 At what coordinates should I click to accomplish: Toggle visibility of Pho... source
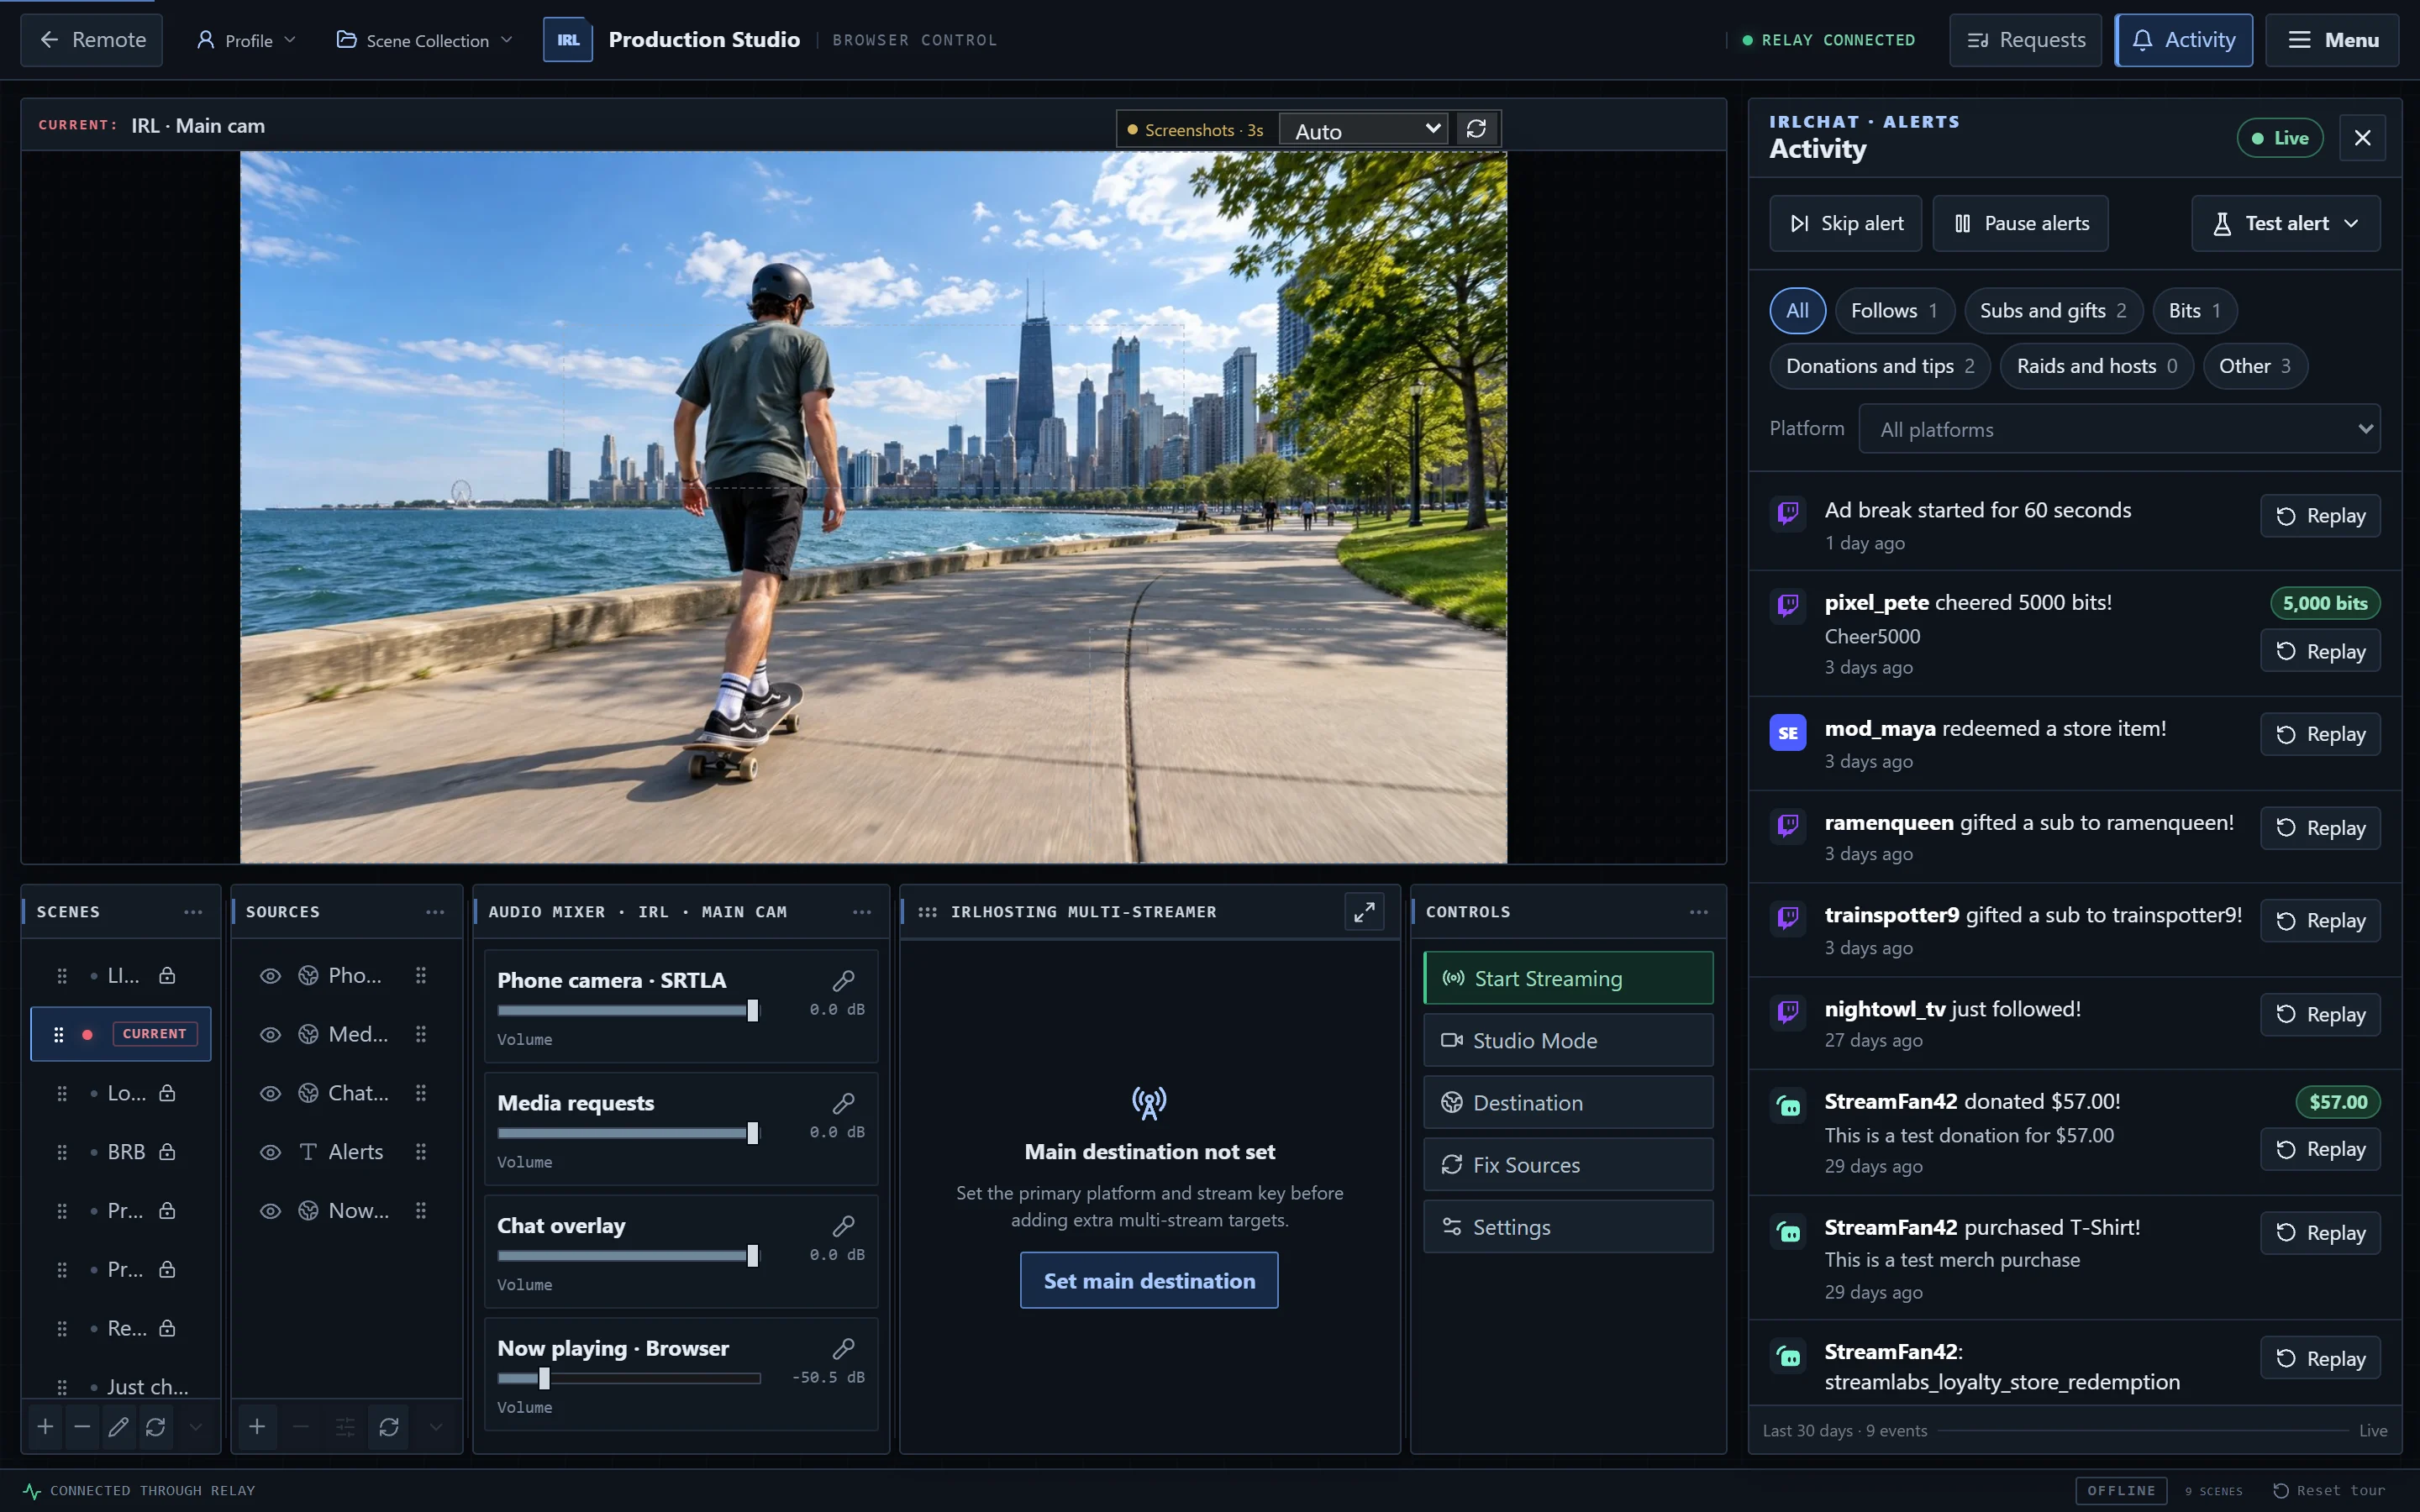pos(270,976)
